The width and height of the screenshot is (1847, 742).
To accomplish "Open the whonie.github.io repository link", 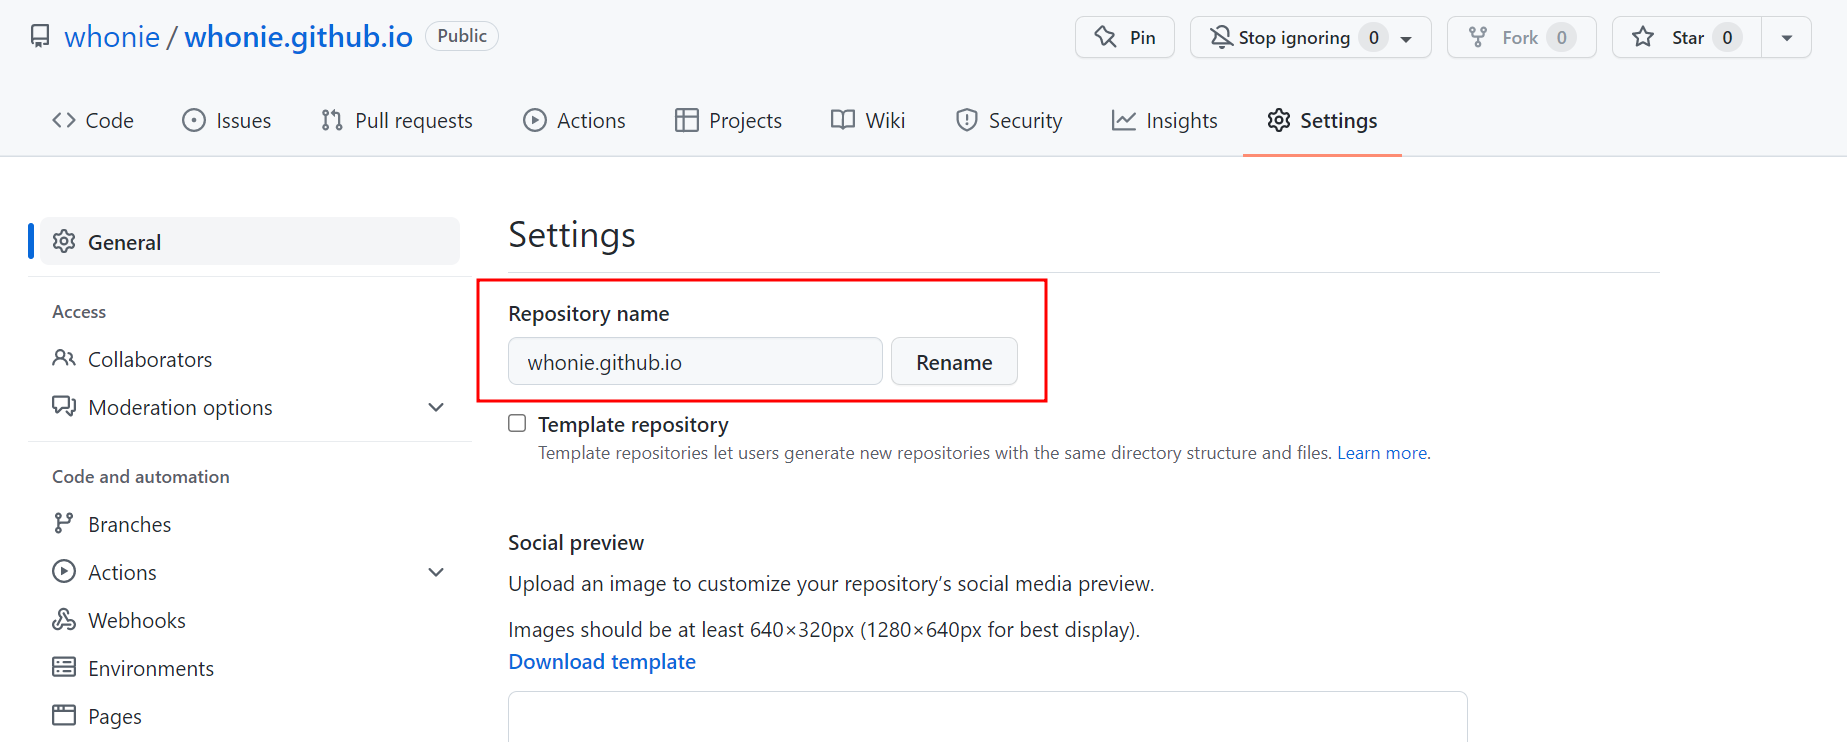I will [x=298, y=37].
